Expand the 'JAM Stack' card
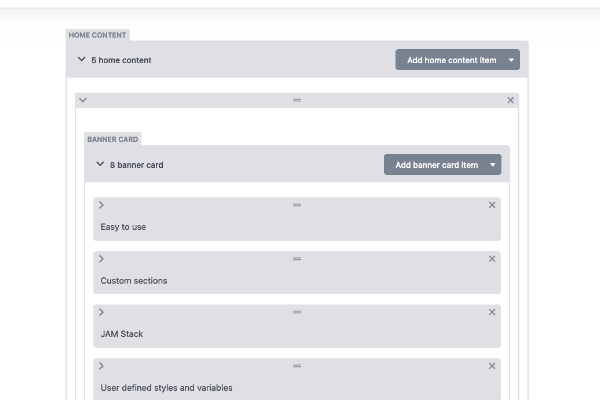 tap(102, 312)
